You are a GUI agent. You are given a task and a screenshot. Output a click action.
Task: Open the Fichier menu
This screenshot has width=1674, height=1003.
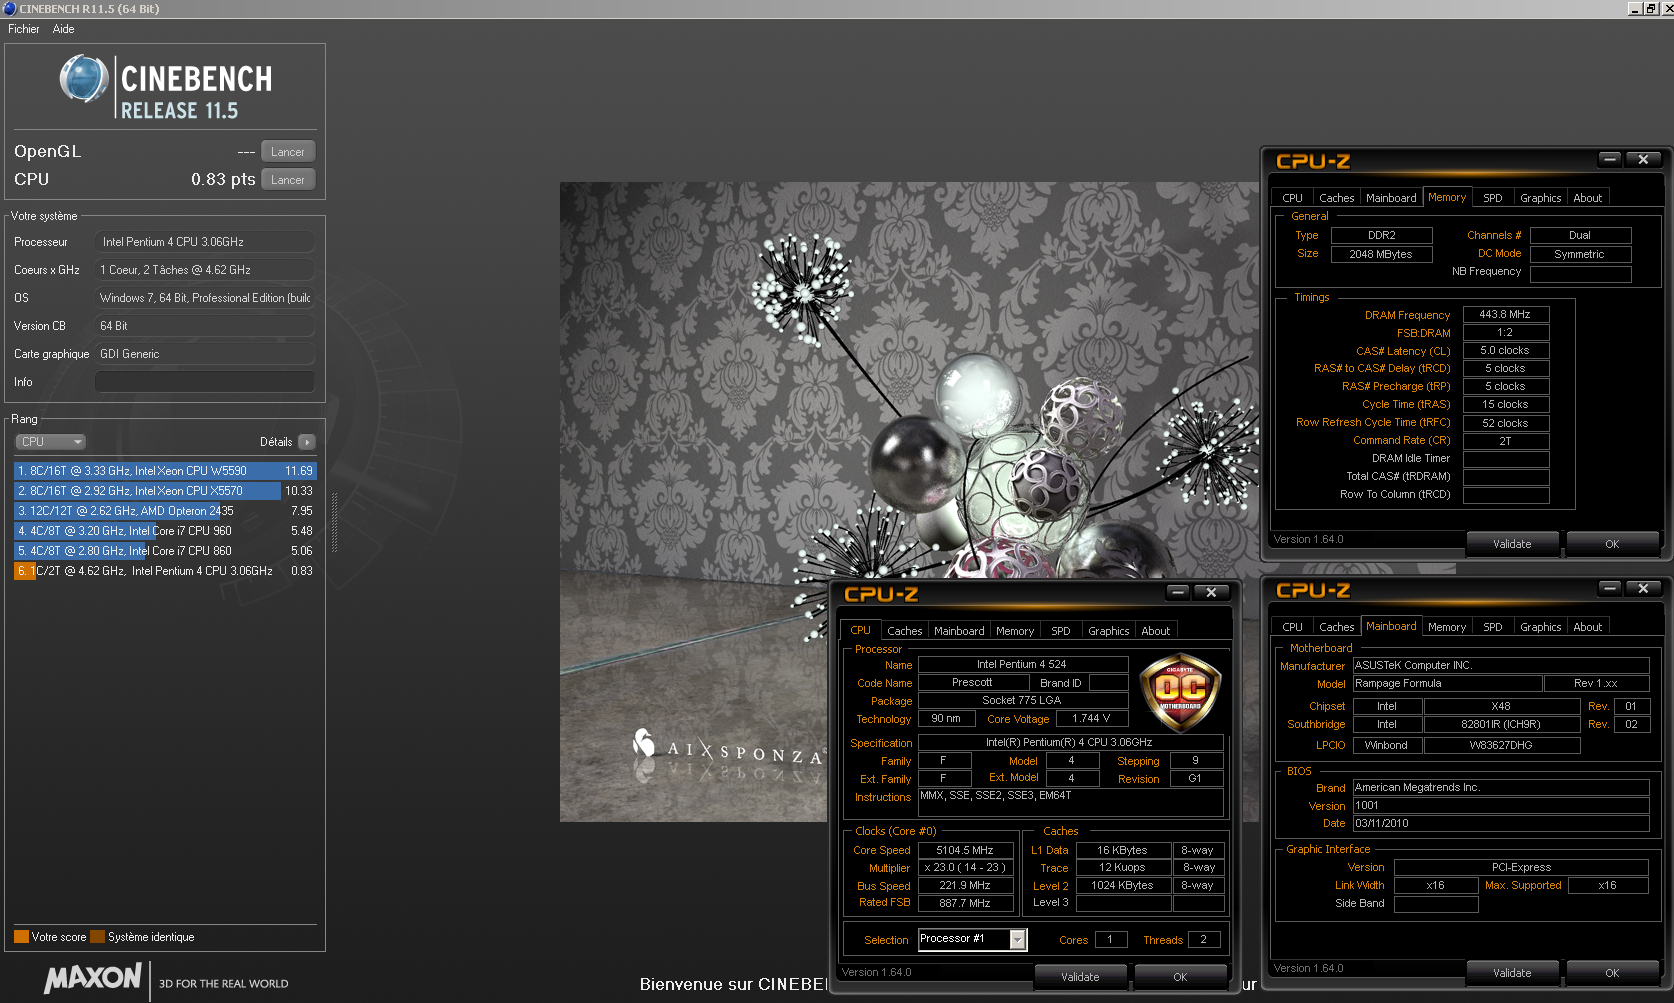point(24,29)
